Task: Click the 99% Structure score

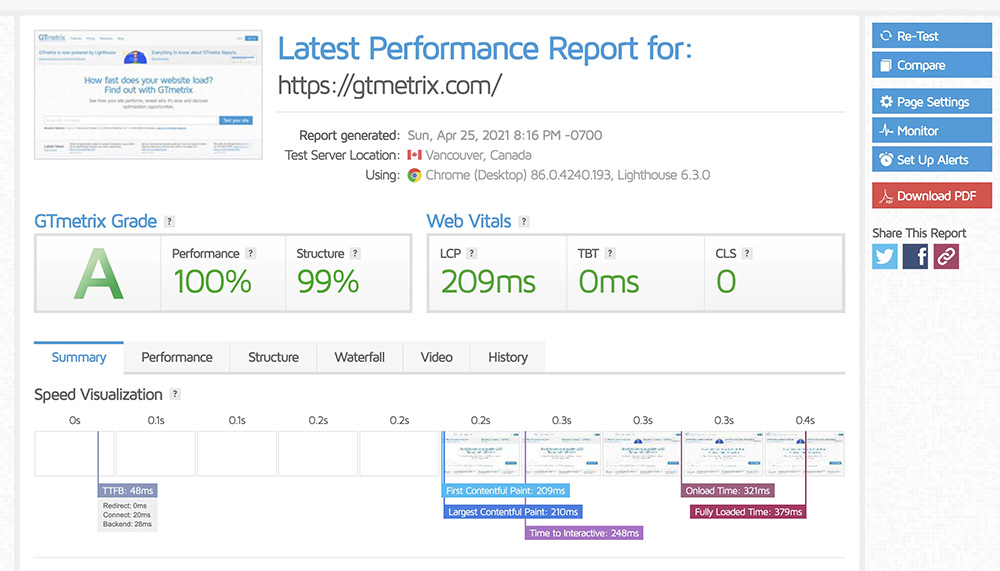Action: coord(328,281)
